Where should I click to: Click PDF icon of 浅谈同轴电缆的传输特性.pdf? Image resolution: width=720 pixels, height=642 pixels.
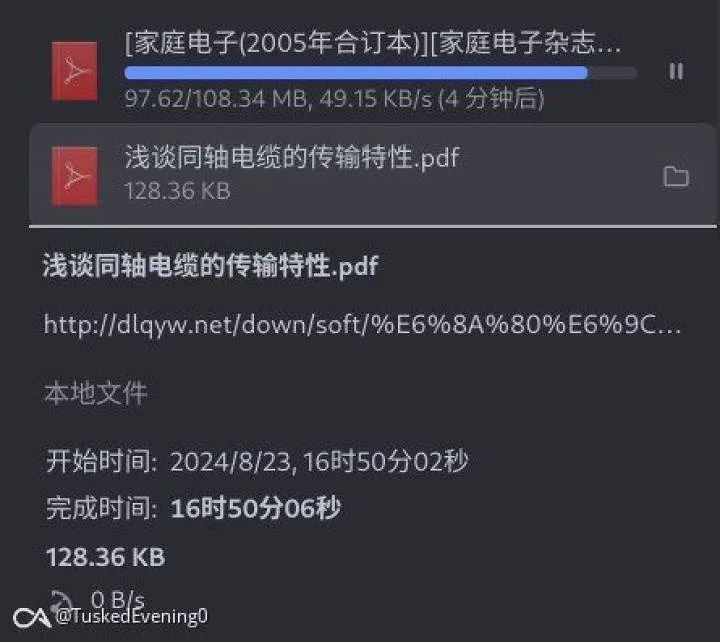point(74,176)
